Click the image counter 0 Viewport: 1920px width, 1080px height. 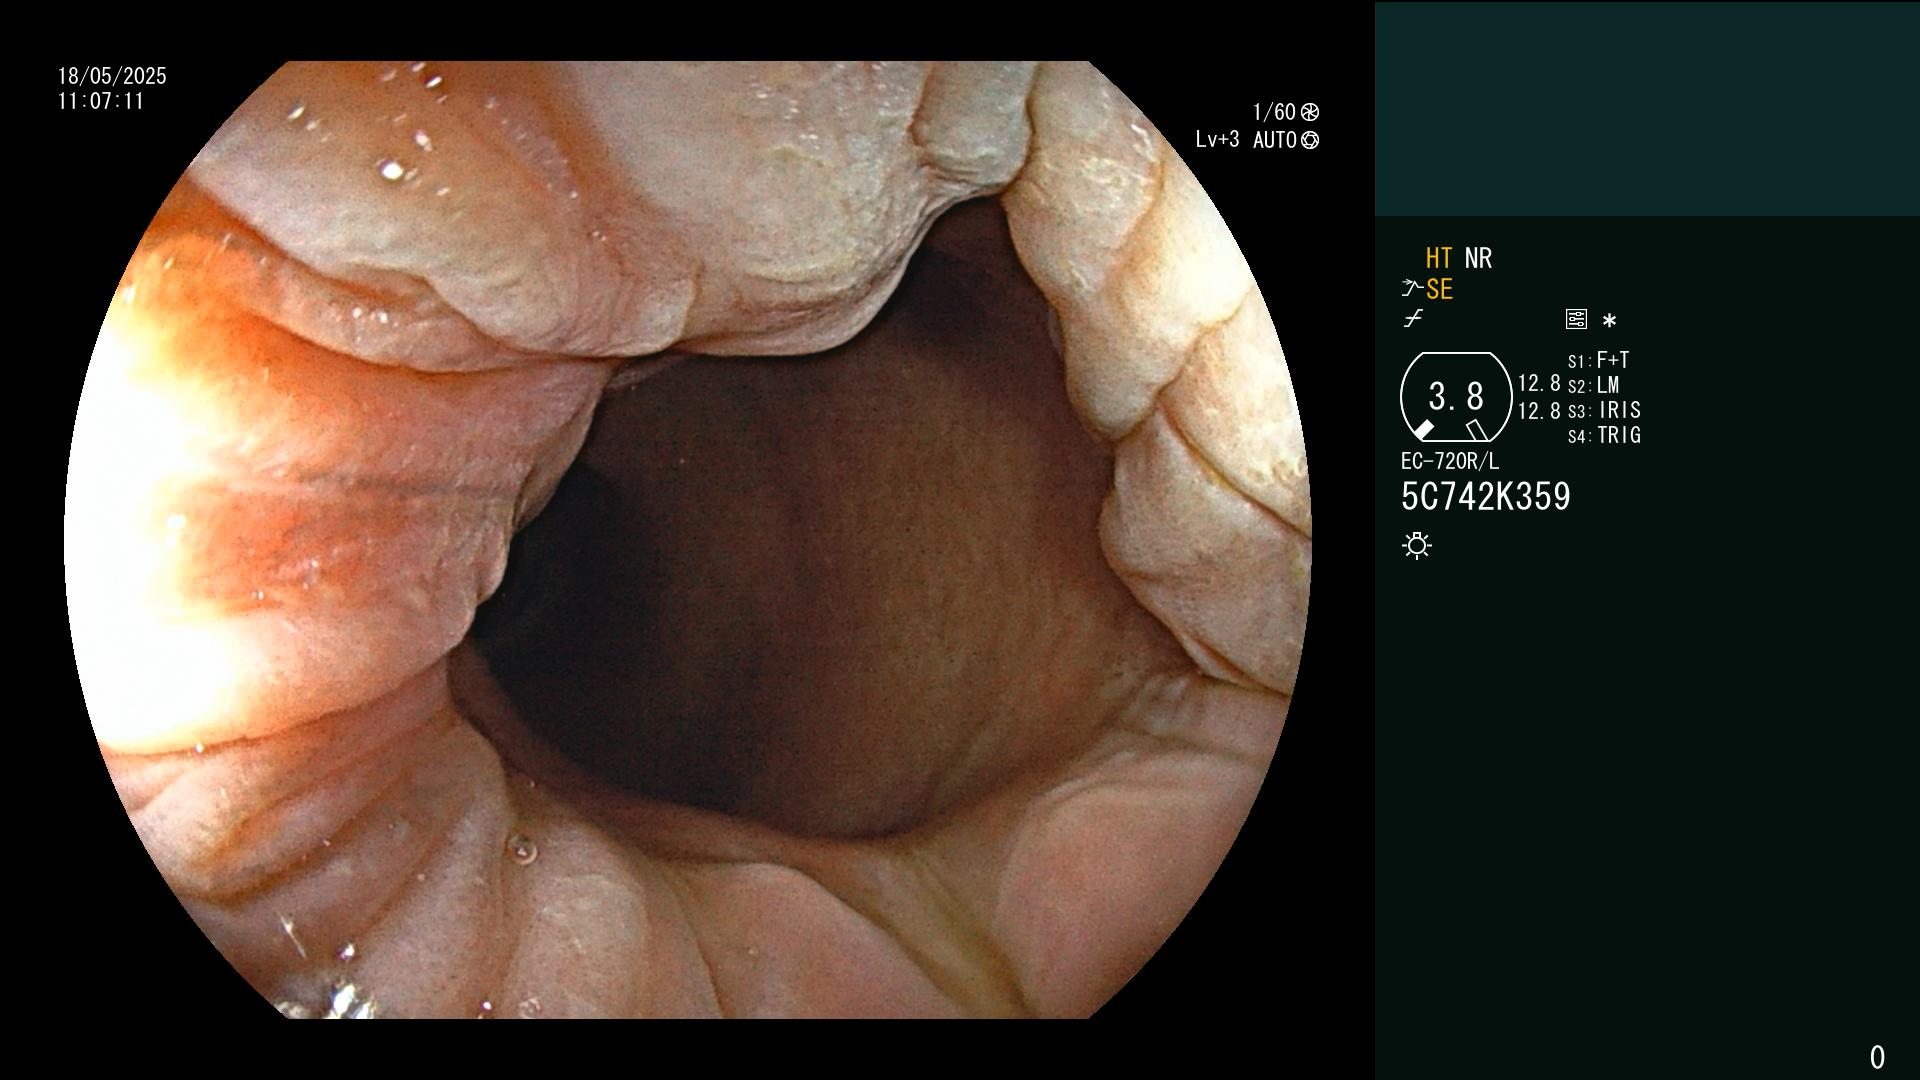(x=1877, y=1057)
